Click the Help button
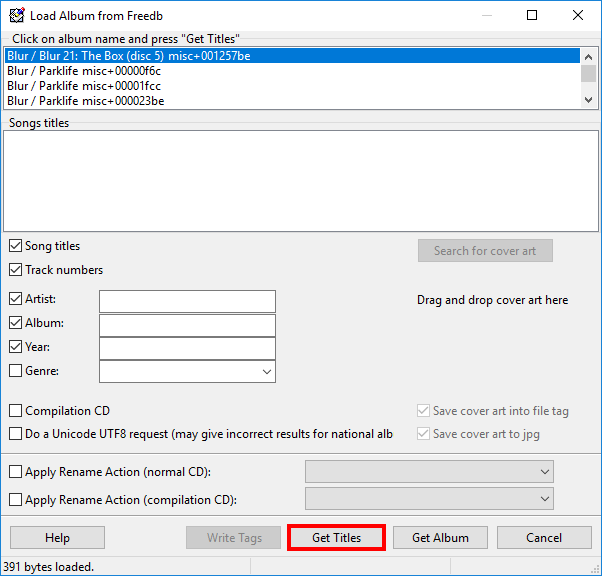 57,538
